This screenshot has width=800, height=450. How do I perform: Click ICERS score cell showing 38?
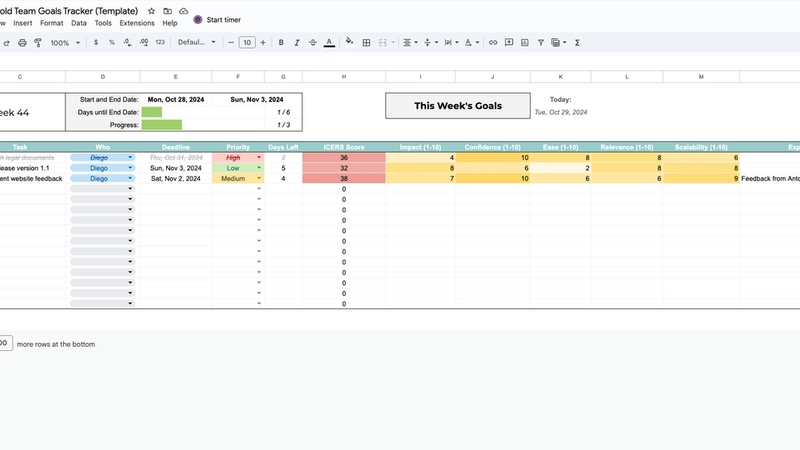(344, 179)
